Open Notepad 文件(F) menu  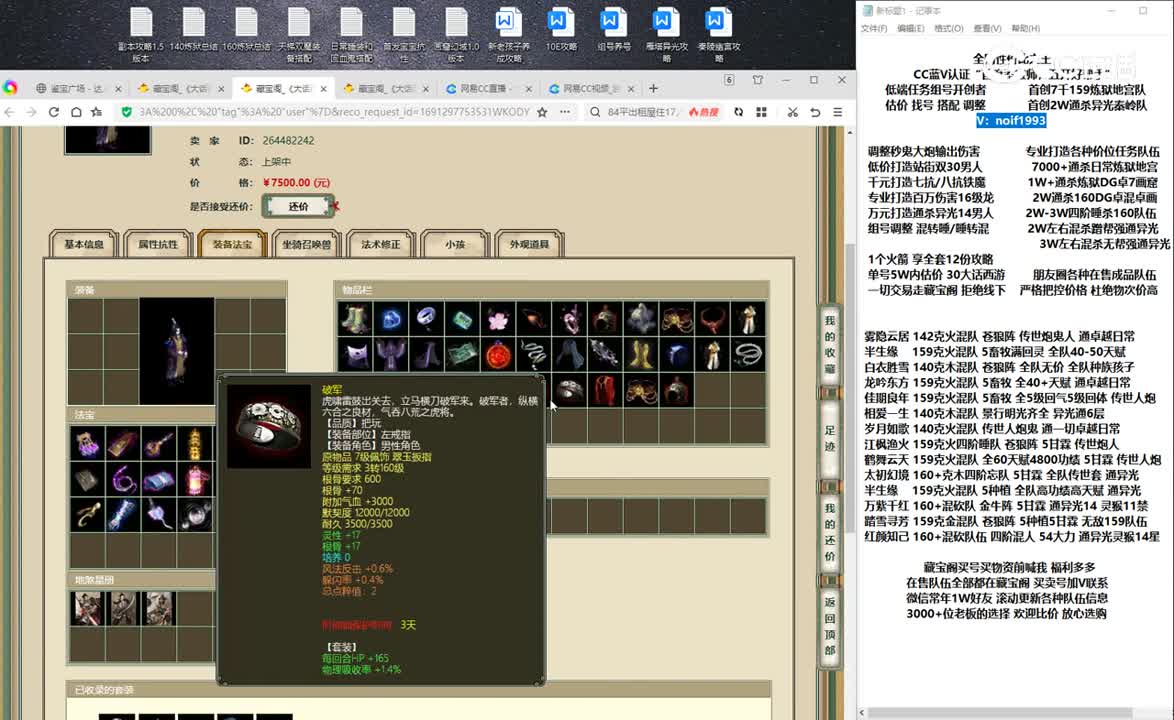pyautogui.click(x=874, y=28)
